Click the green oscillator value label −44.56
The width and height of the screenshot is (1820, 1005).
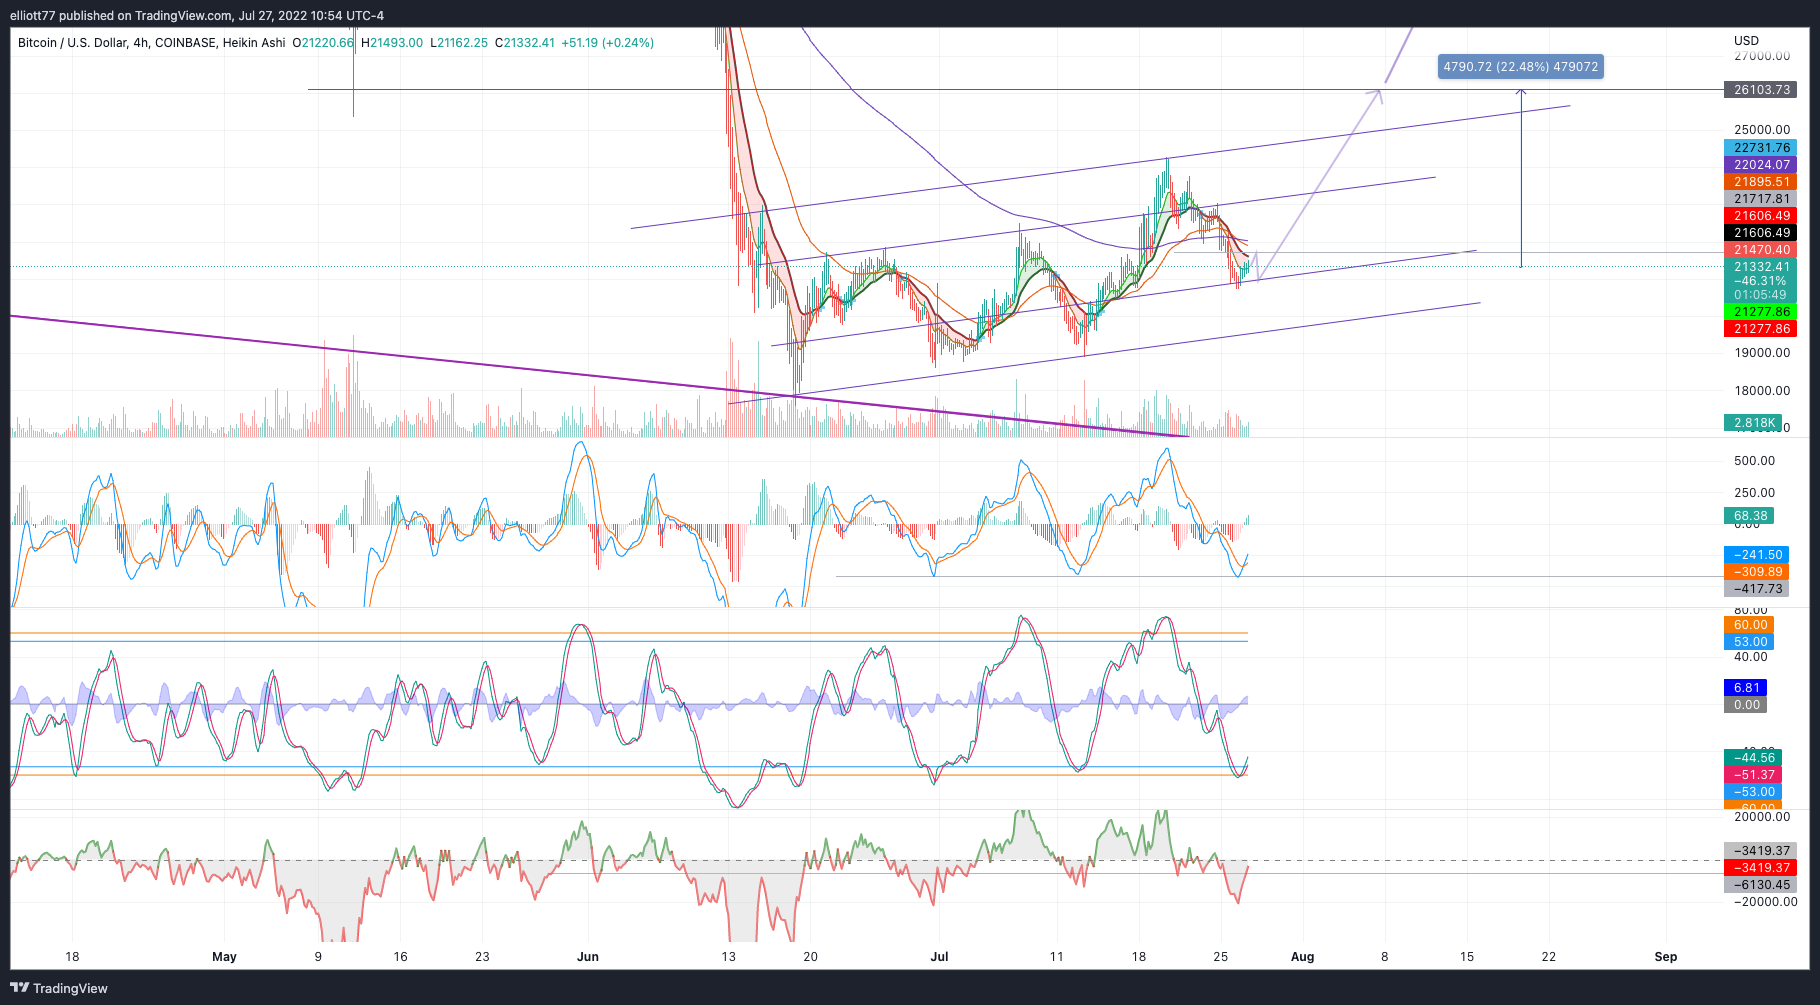coord(1753,758)
